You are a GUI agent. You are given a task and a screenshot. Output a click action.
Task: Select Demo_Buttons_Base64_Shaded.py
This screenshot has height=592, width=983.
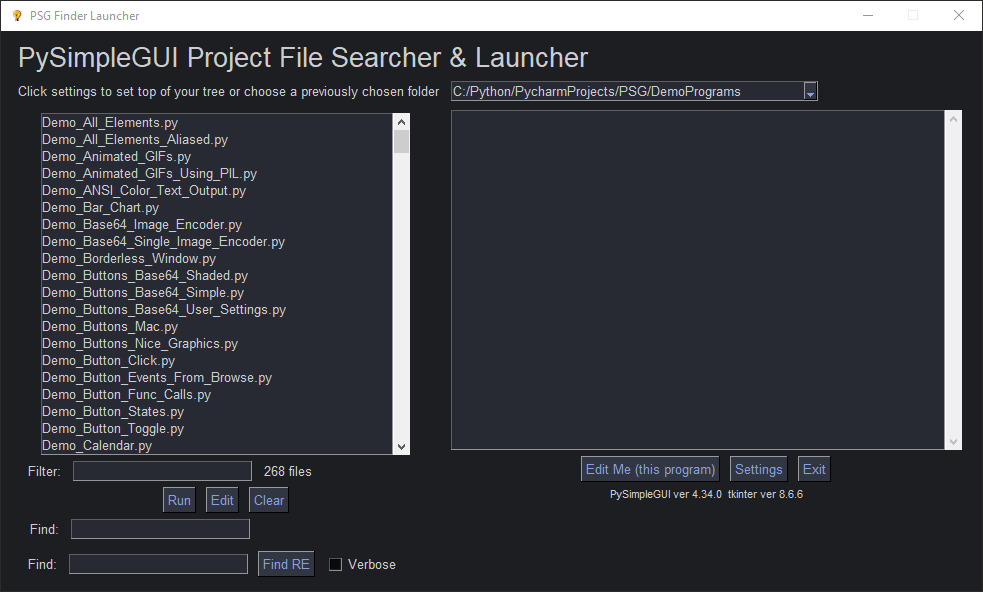(217, 275)
